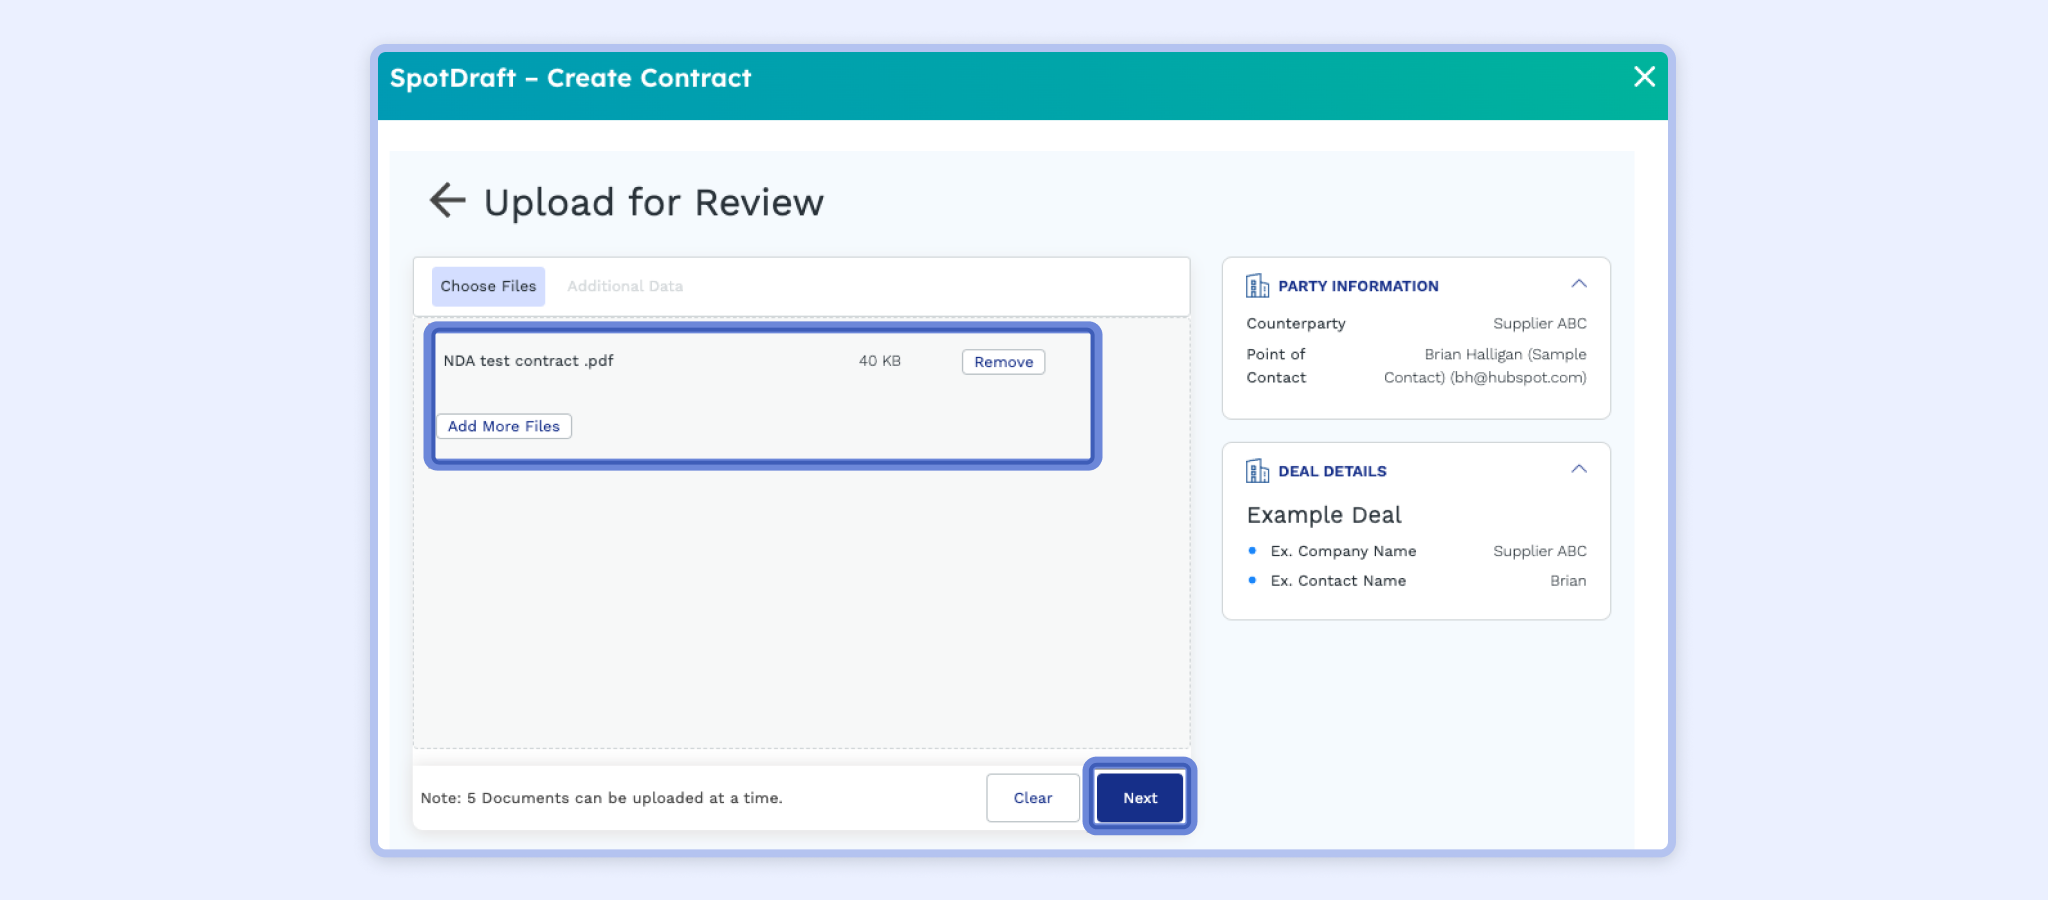Collapse the DEAL DETAILS panel
Viewport: 2048px width, 900px height.
pyautogui.click(x=1579, y=468)
